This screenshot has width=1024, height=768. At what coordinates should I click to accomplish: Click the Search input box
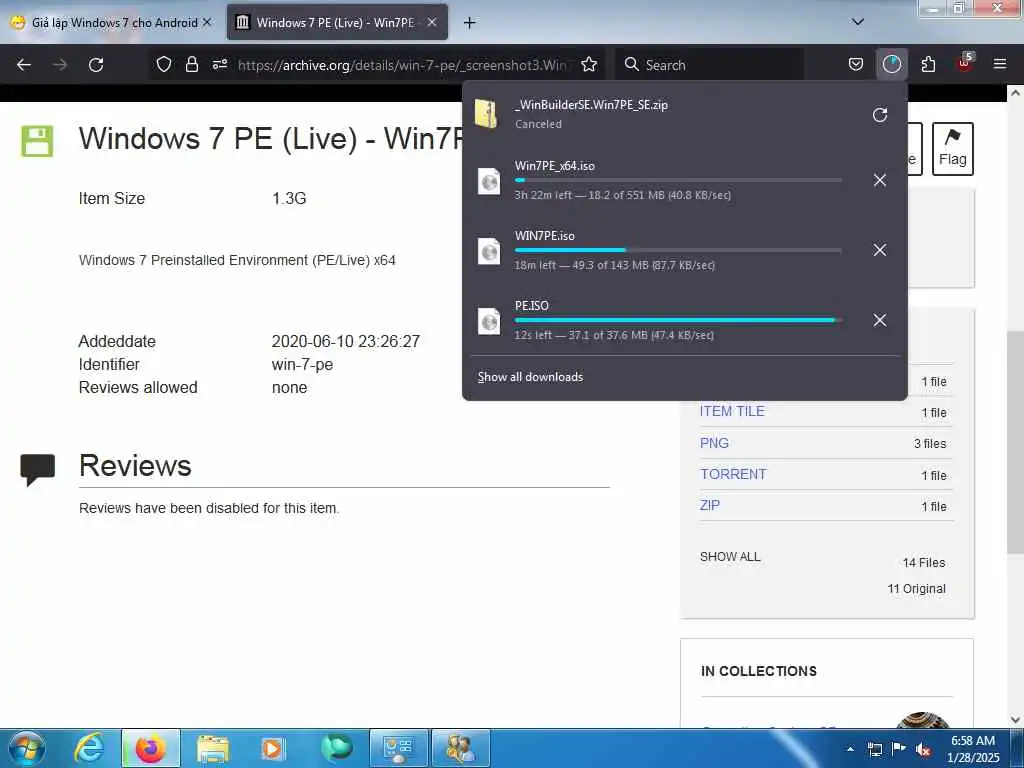pos(710,65)
